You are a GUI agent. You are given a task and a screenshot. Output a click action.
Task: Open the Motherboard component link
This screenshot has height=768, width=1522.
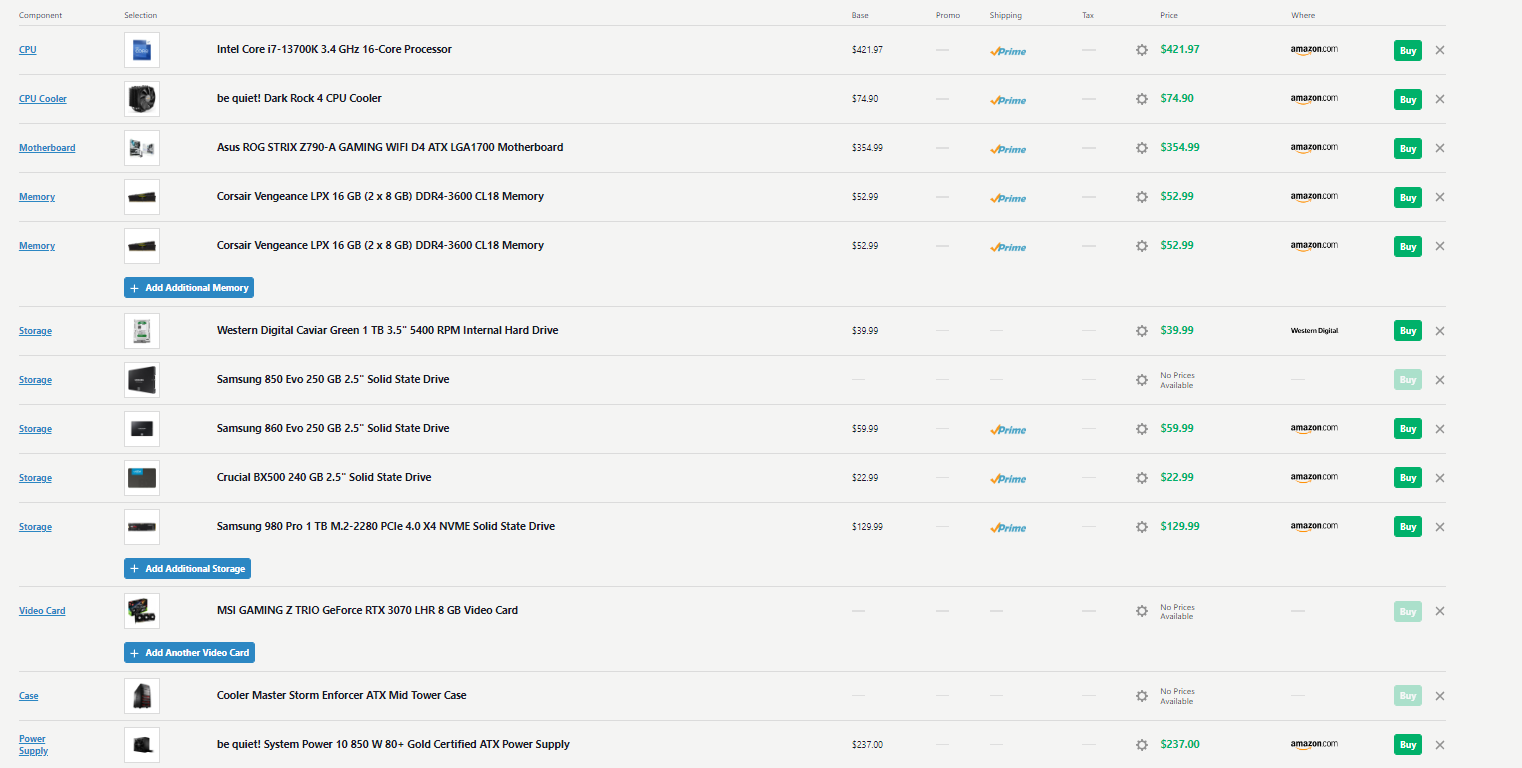pos(47,148)
